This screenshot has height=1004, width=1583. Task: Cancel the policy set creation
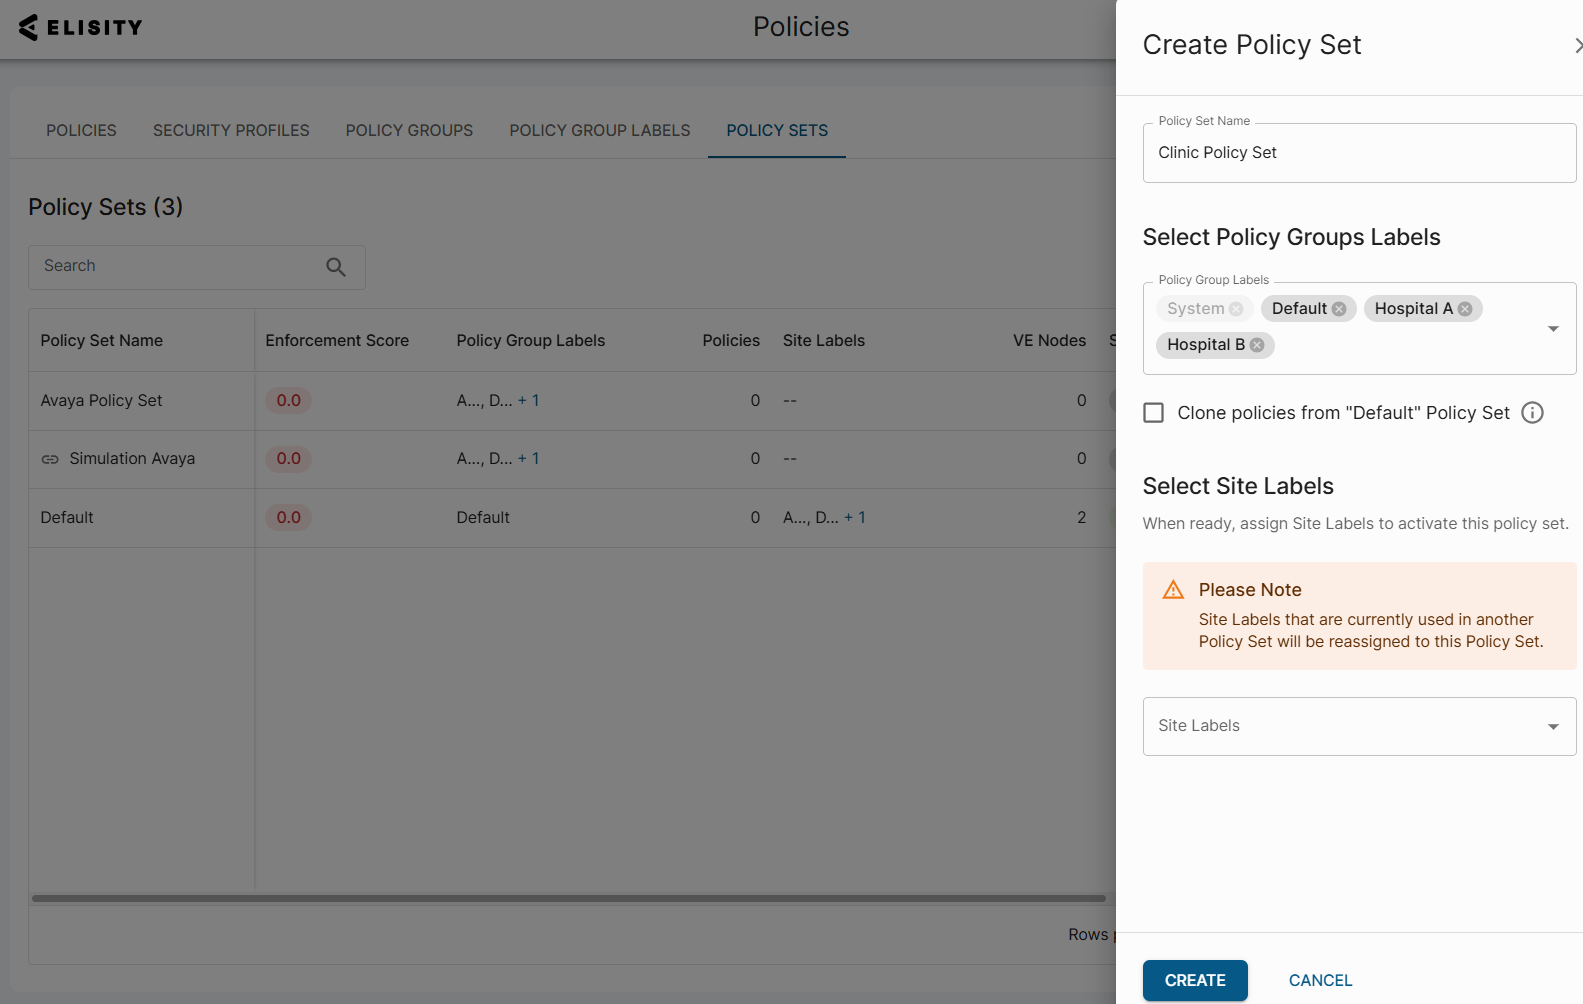point(1320,980)
